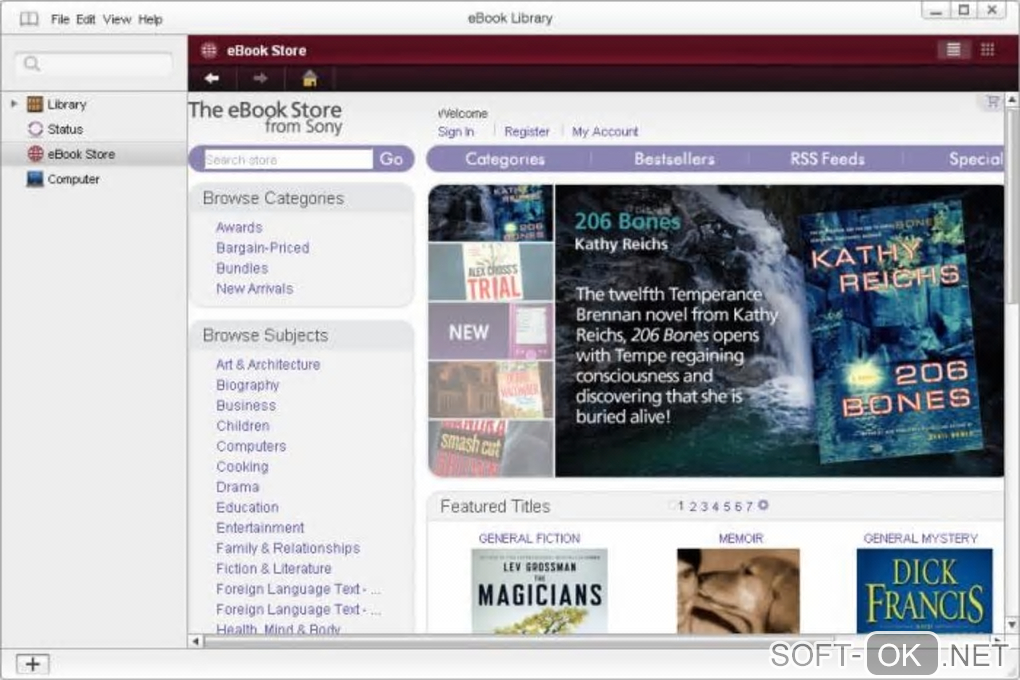Open the Fiction & Literature subject
The height and width of the screenshot is (680, 1020).
coord(274,568)
